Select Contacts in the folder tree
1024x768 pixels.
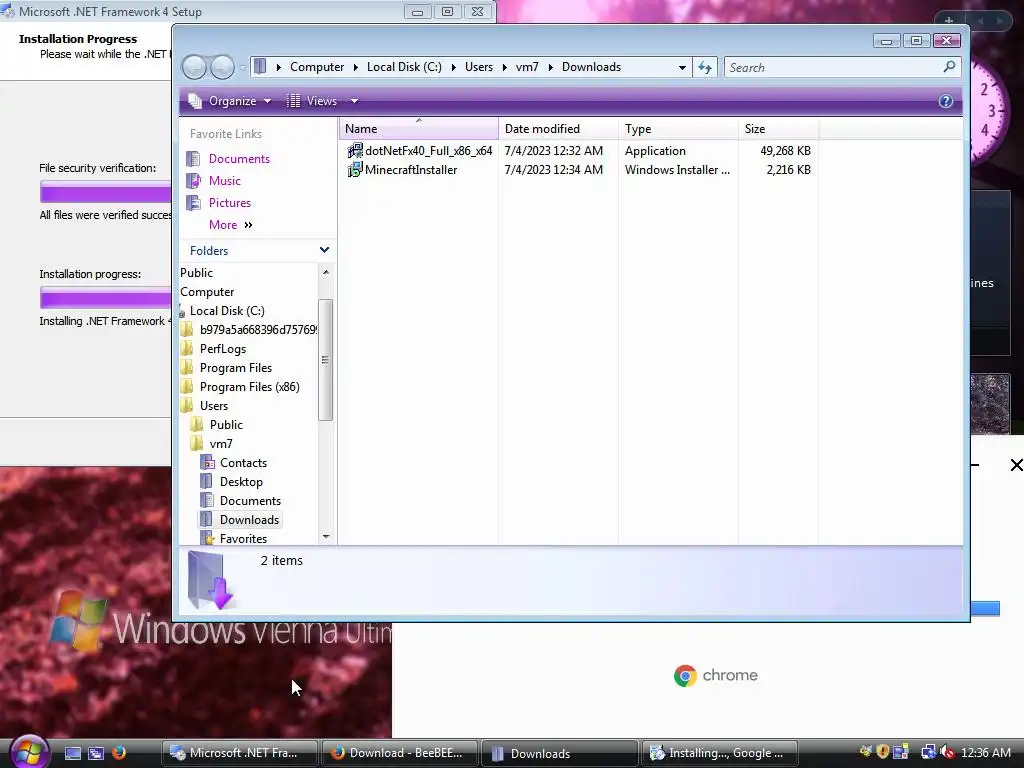(243, 462)
